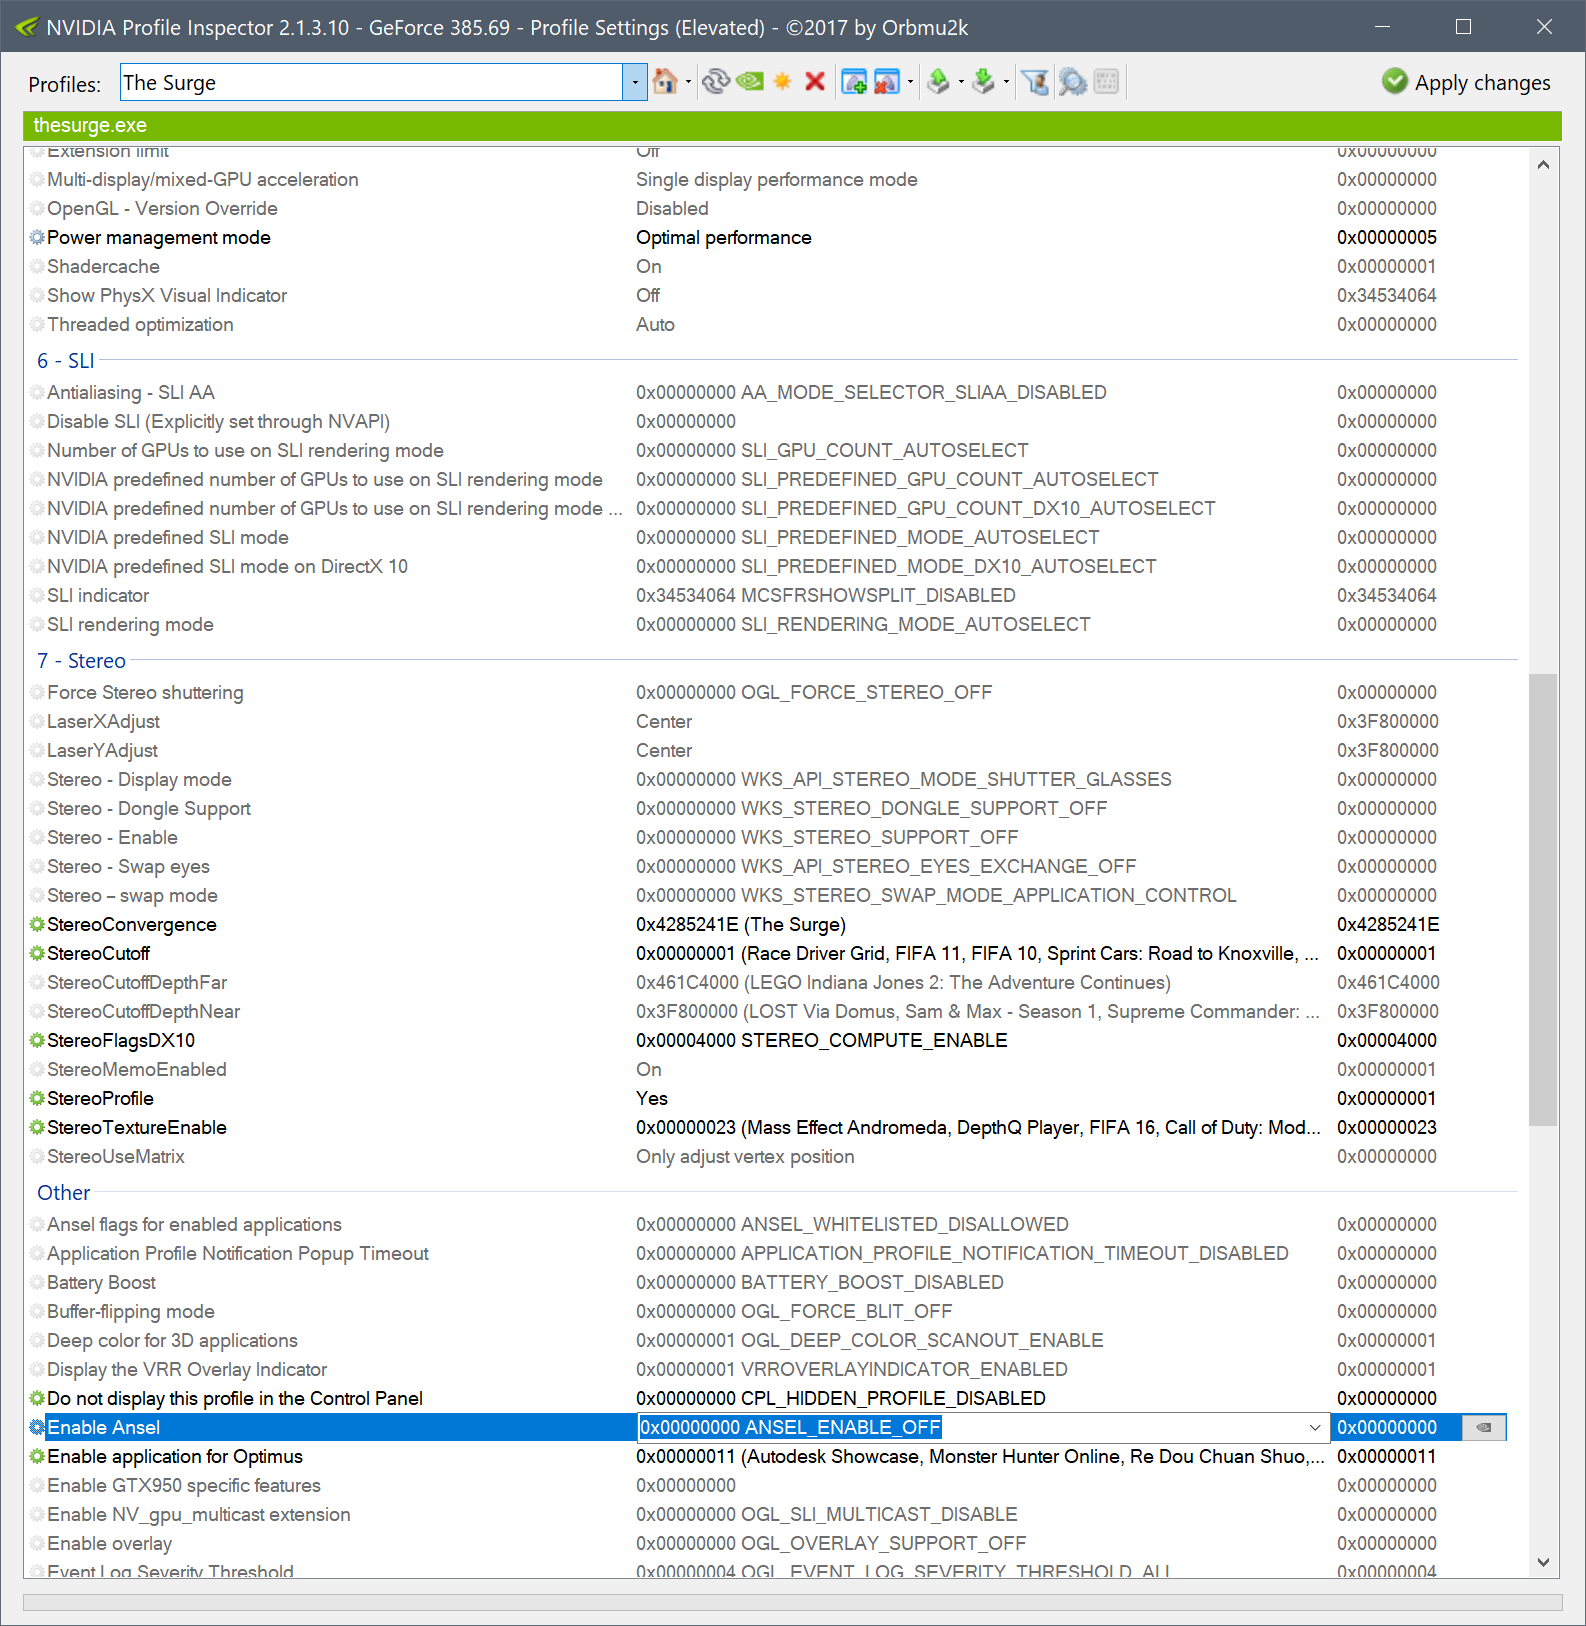This screenshot has height=1626, width=1586.
Task: Click the SLI_RENDERING_MODE_AUTOSELECT value
Action: 864,624
